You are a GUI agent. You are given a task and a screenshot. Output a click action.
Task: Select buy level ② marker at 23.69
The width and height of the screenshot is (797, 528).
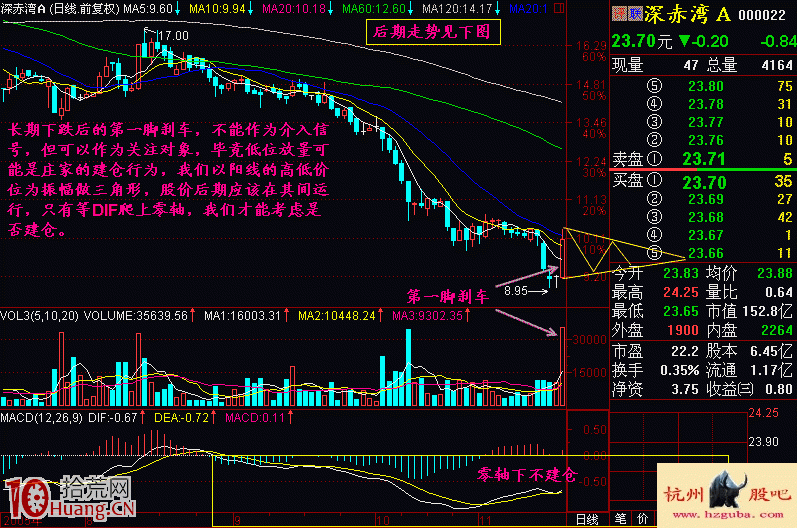(x=654, y=199)
